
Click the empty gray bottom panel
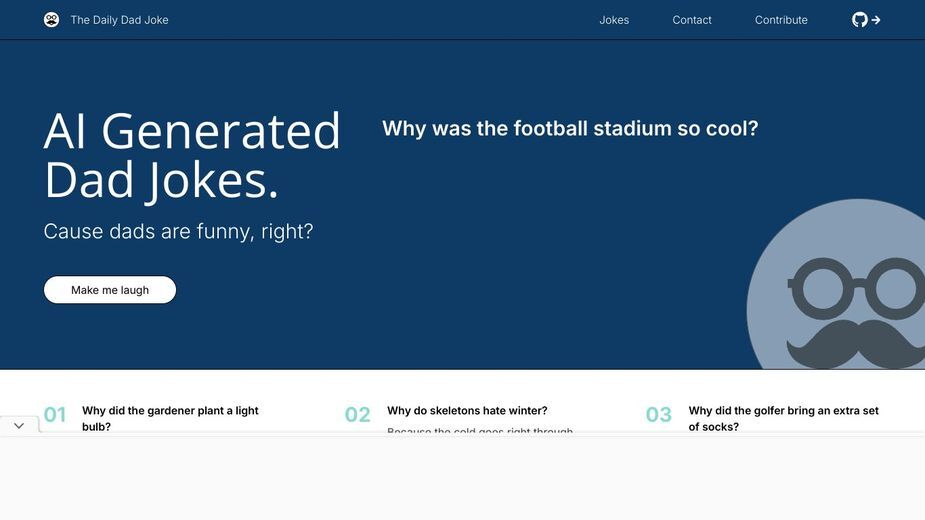tap(462, 478)
